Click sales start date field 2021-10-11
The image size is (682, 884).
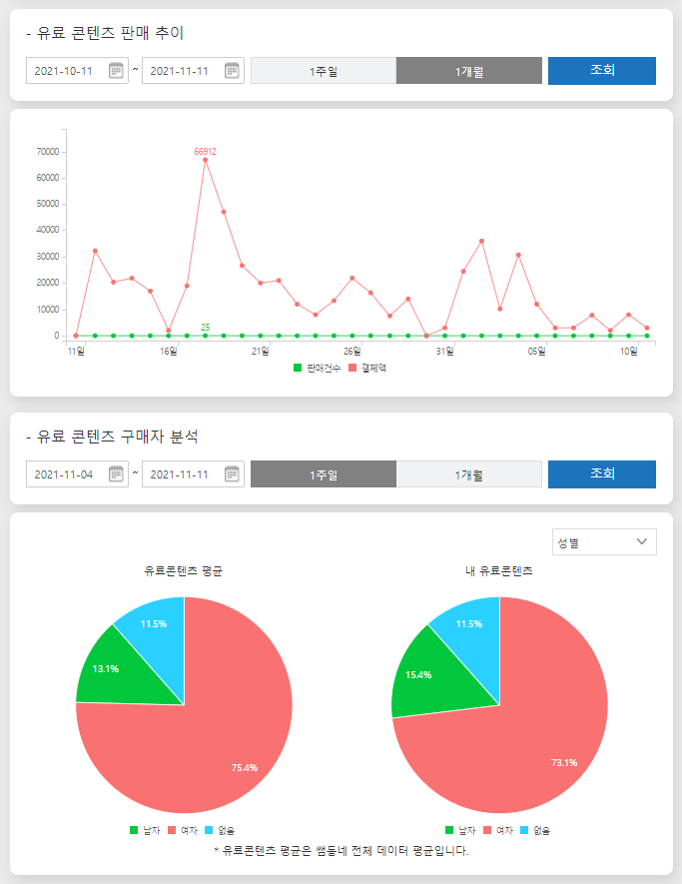pos(65,71)
